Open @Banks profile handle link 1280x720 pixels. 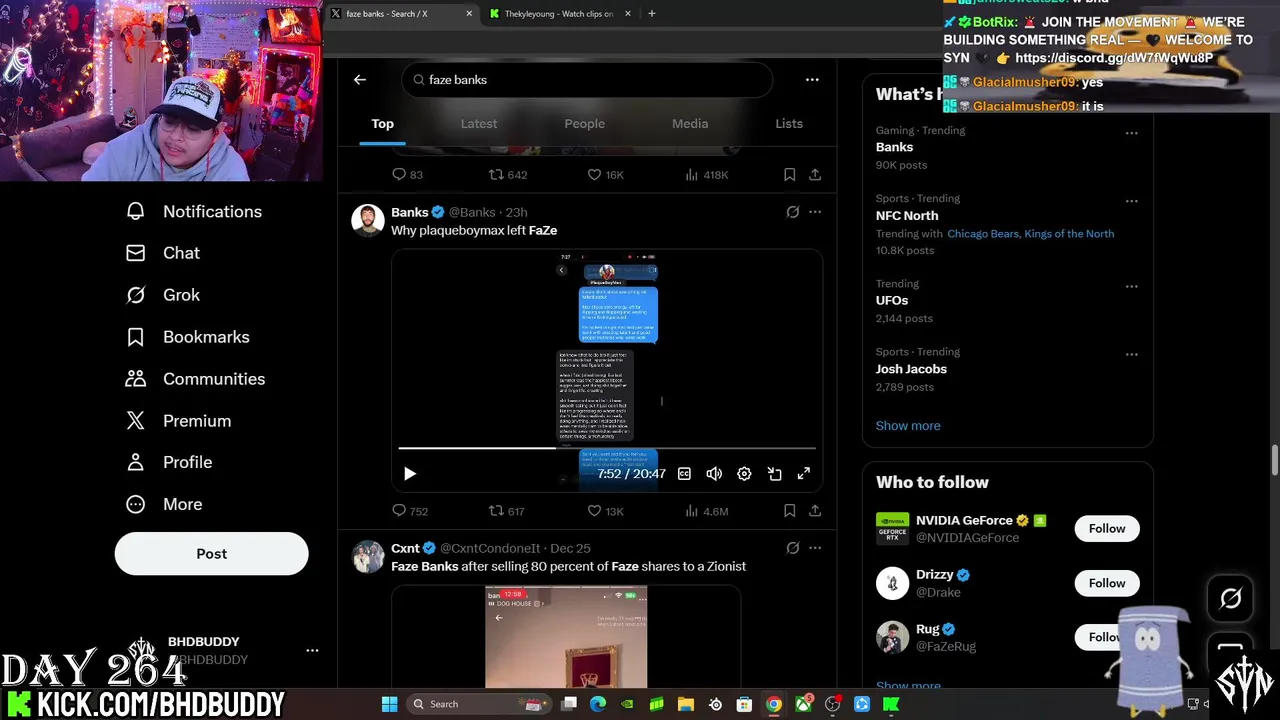click(472, 212)
